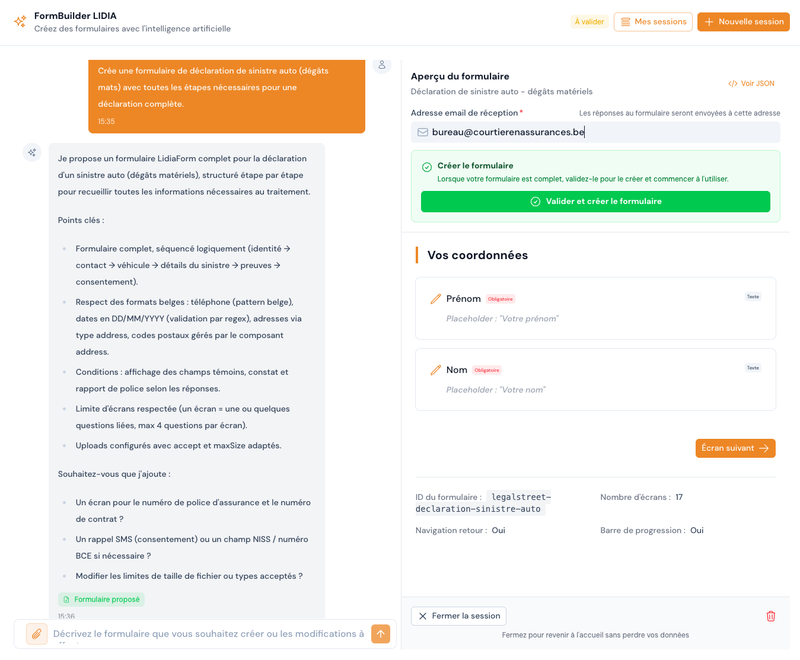
Task: Open Mes sessions list
Action: [652, 22]
